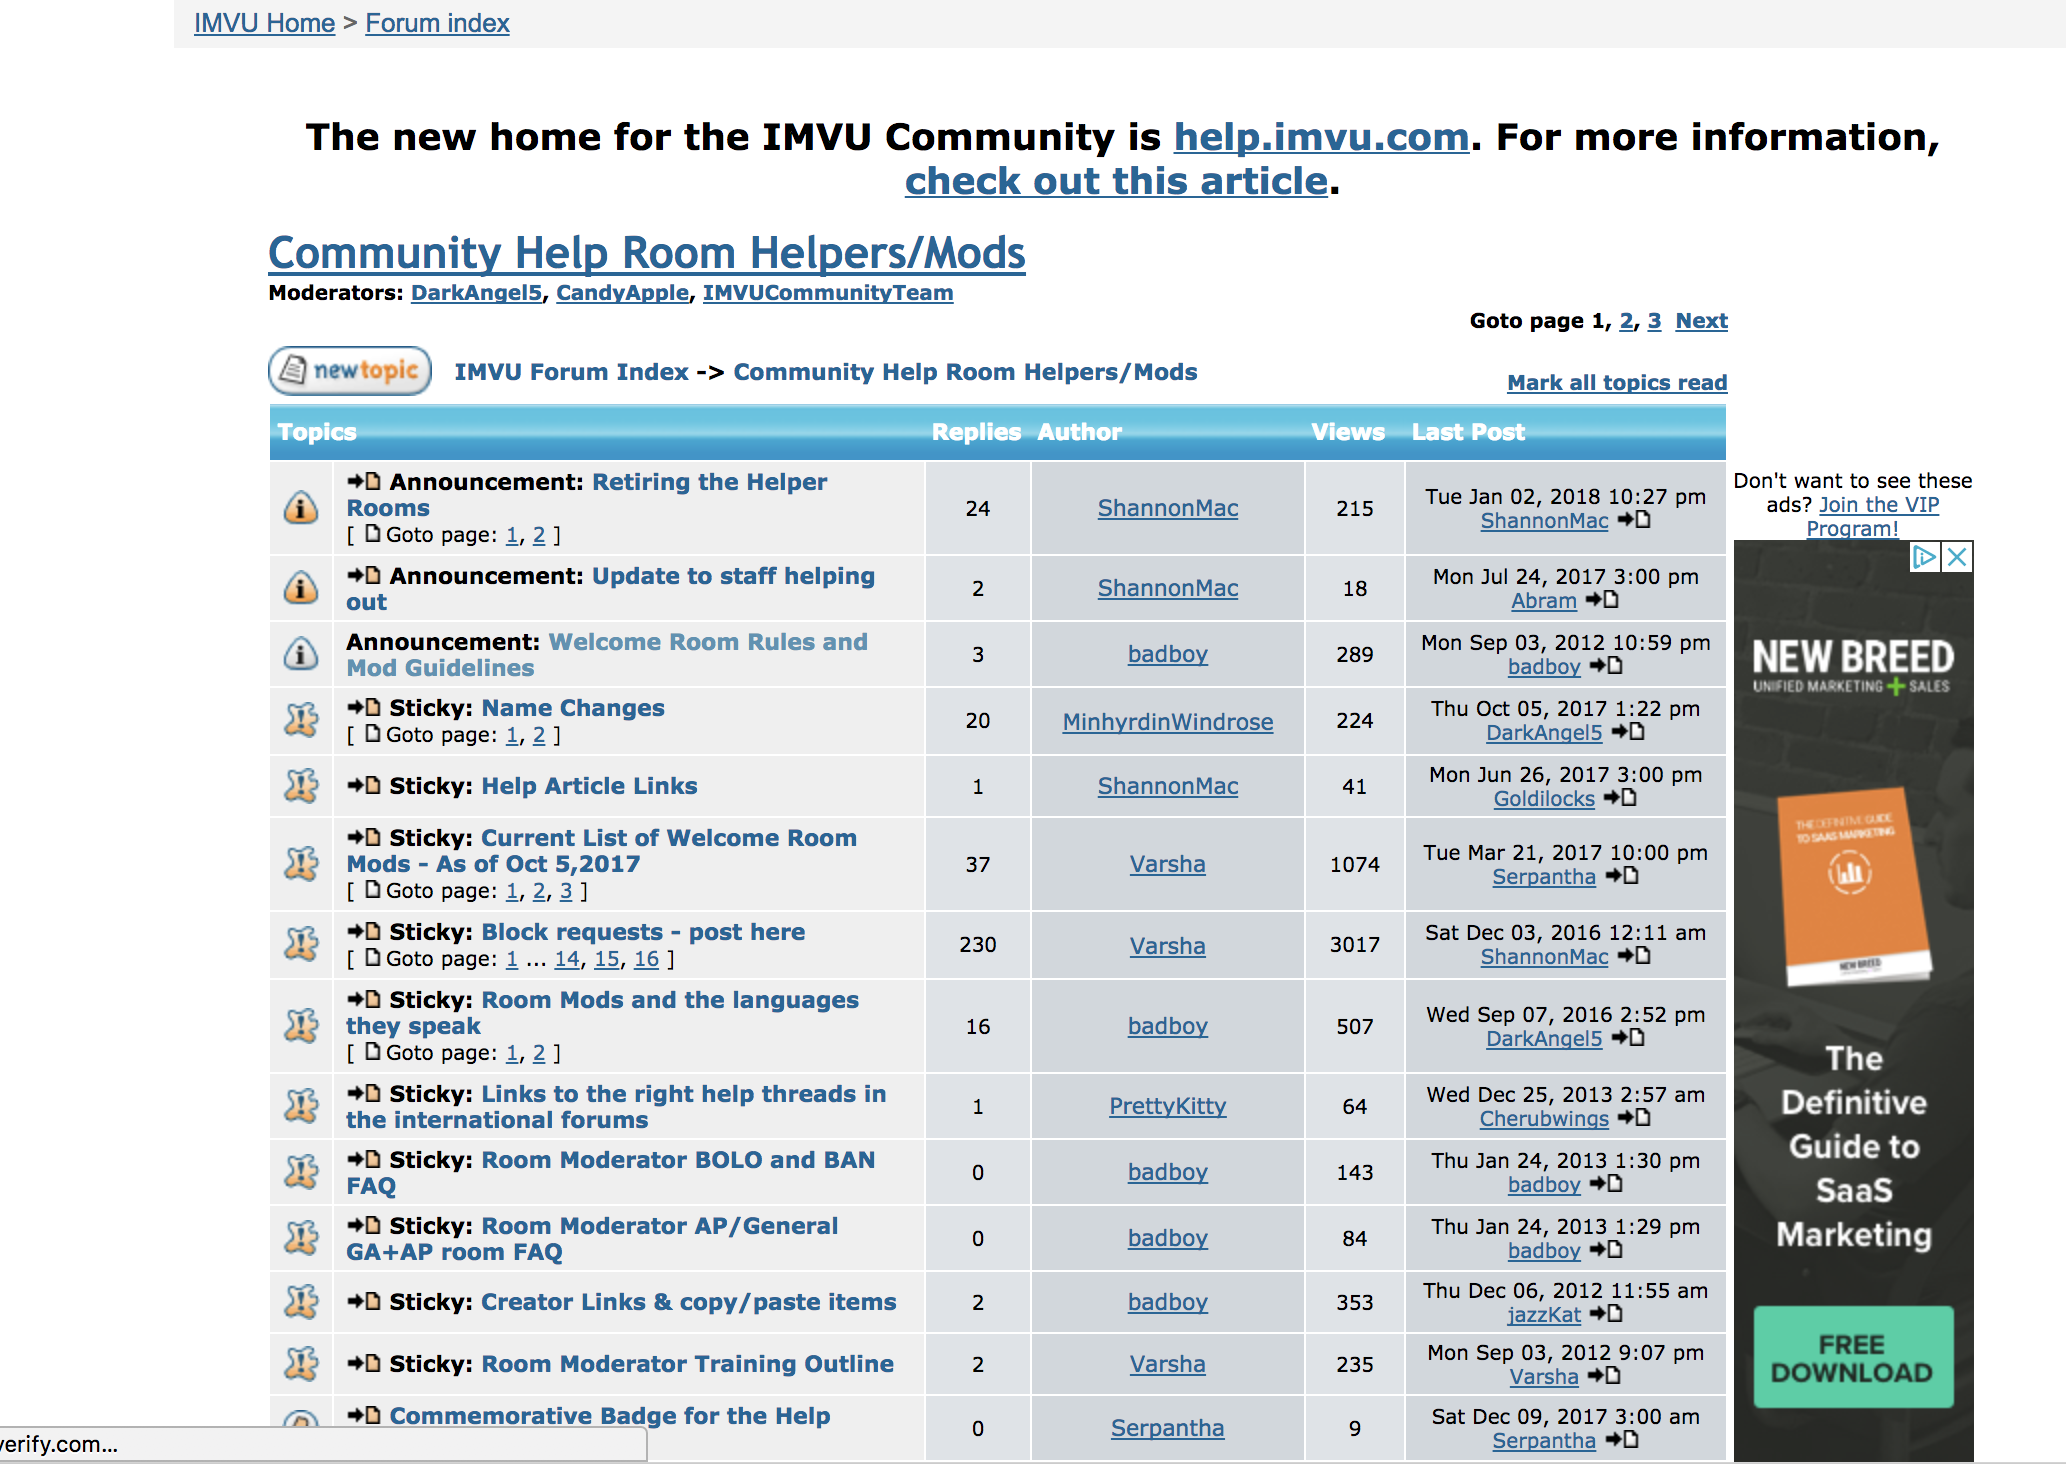Open Forum index breadcrumb link

[x=437, y=23]
